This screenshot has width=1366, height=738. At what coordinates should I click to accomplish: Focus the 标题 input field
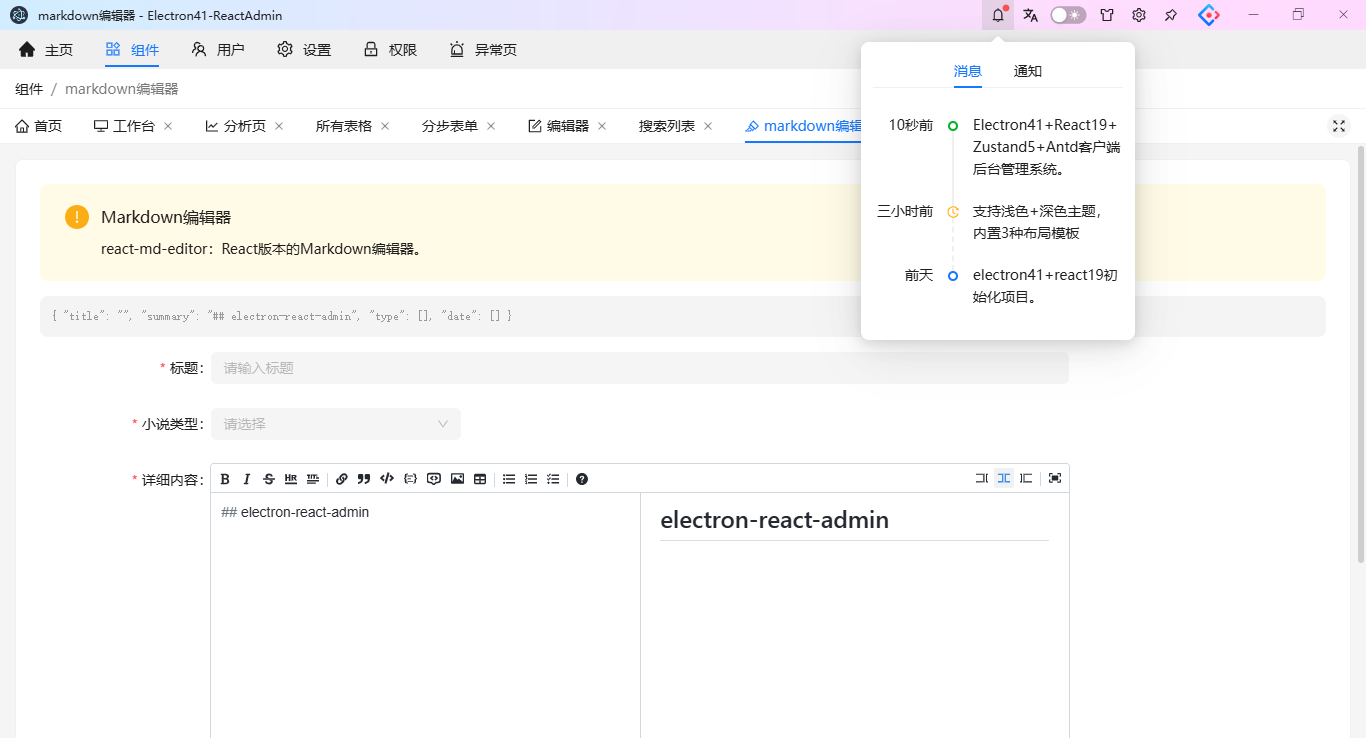(640, 368)
